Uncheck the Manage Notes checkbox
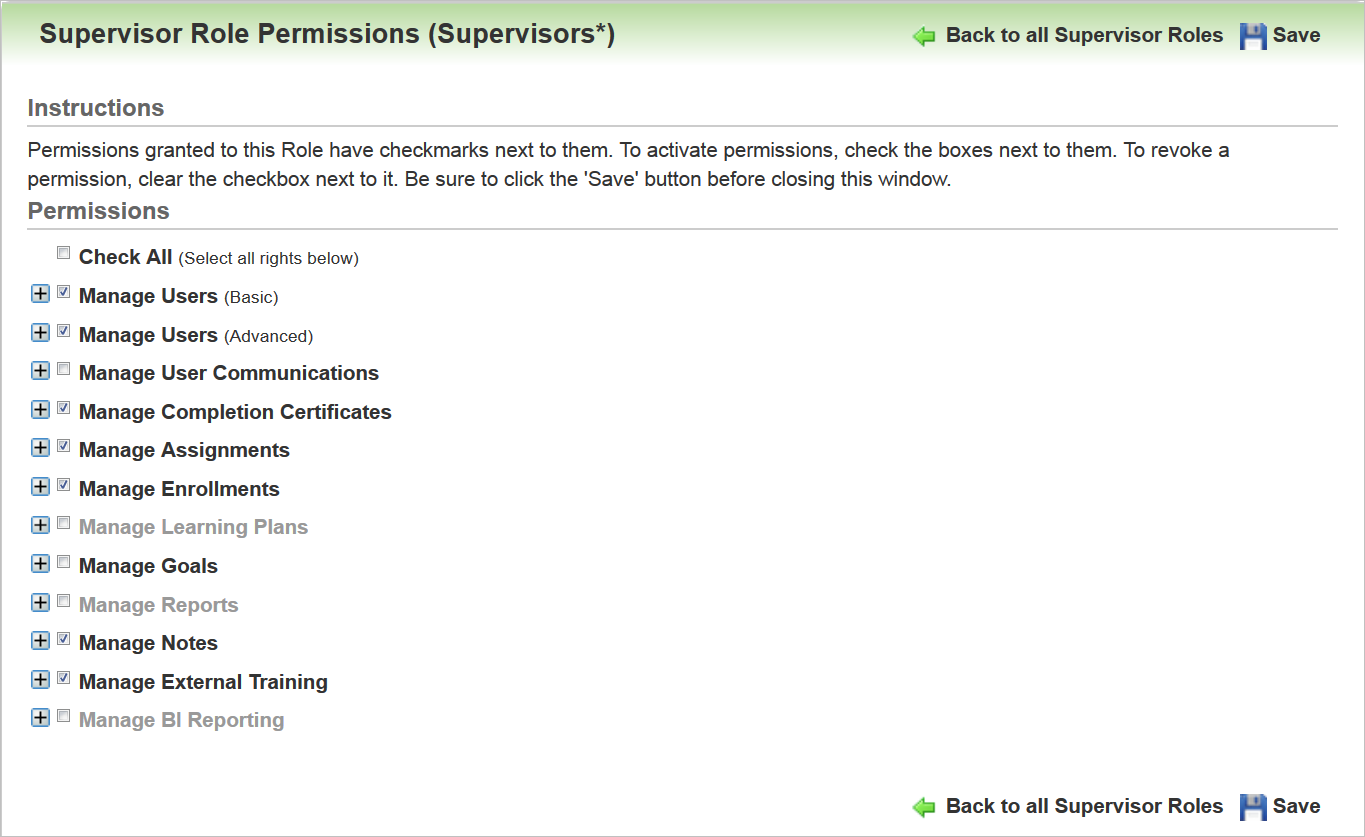The width and height of the screenshot is (1365, 837). [64, 639]
